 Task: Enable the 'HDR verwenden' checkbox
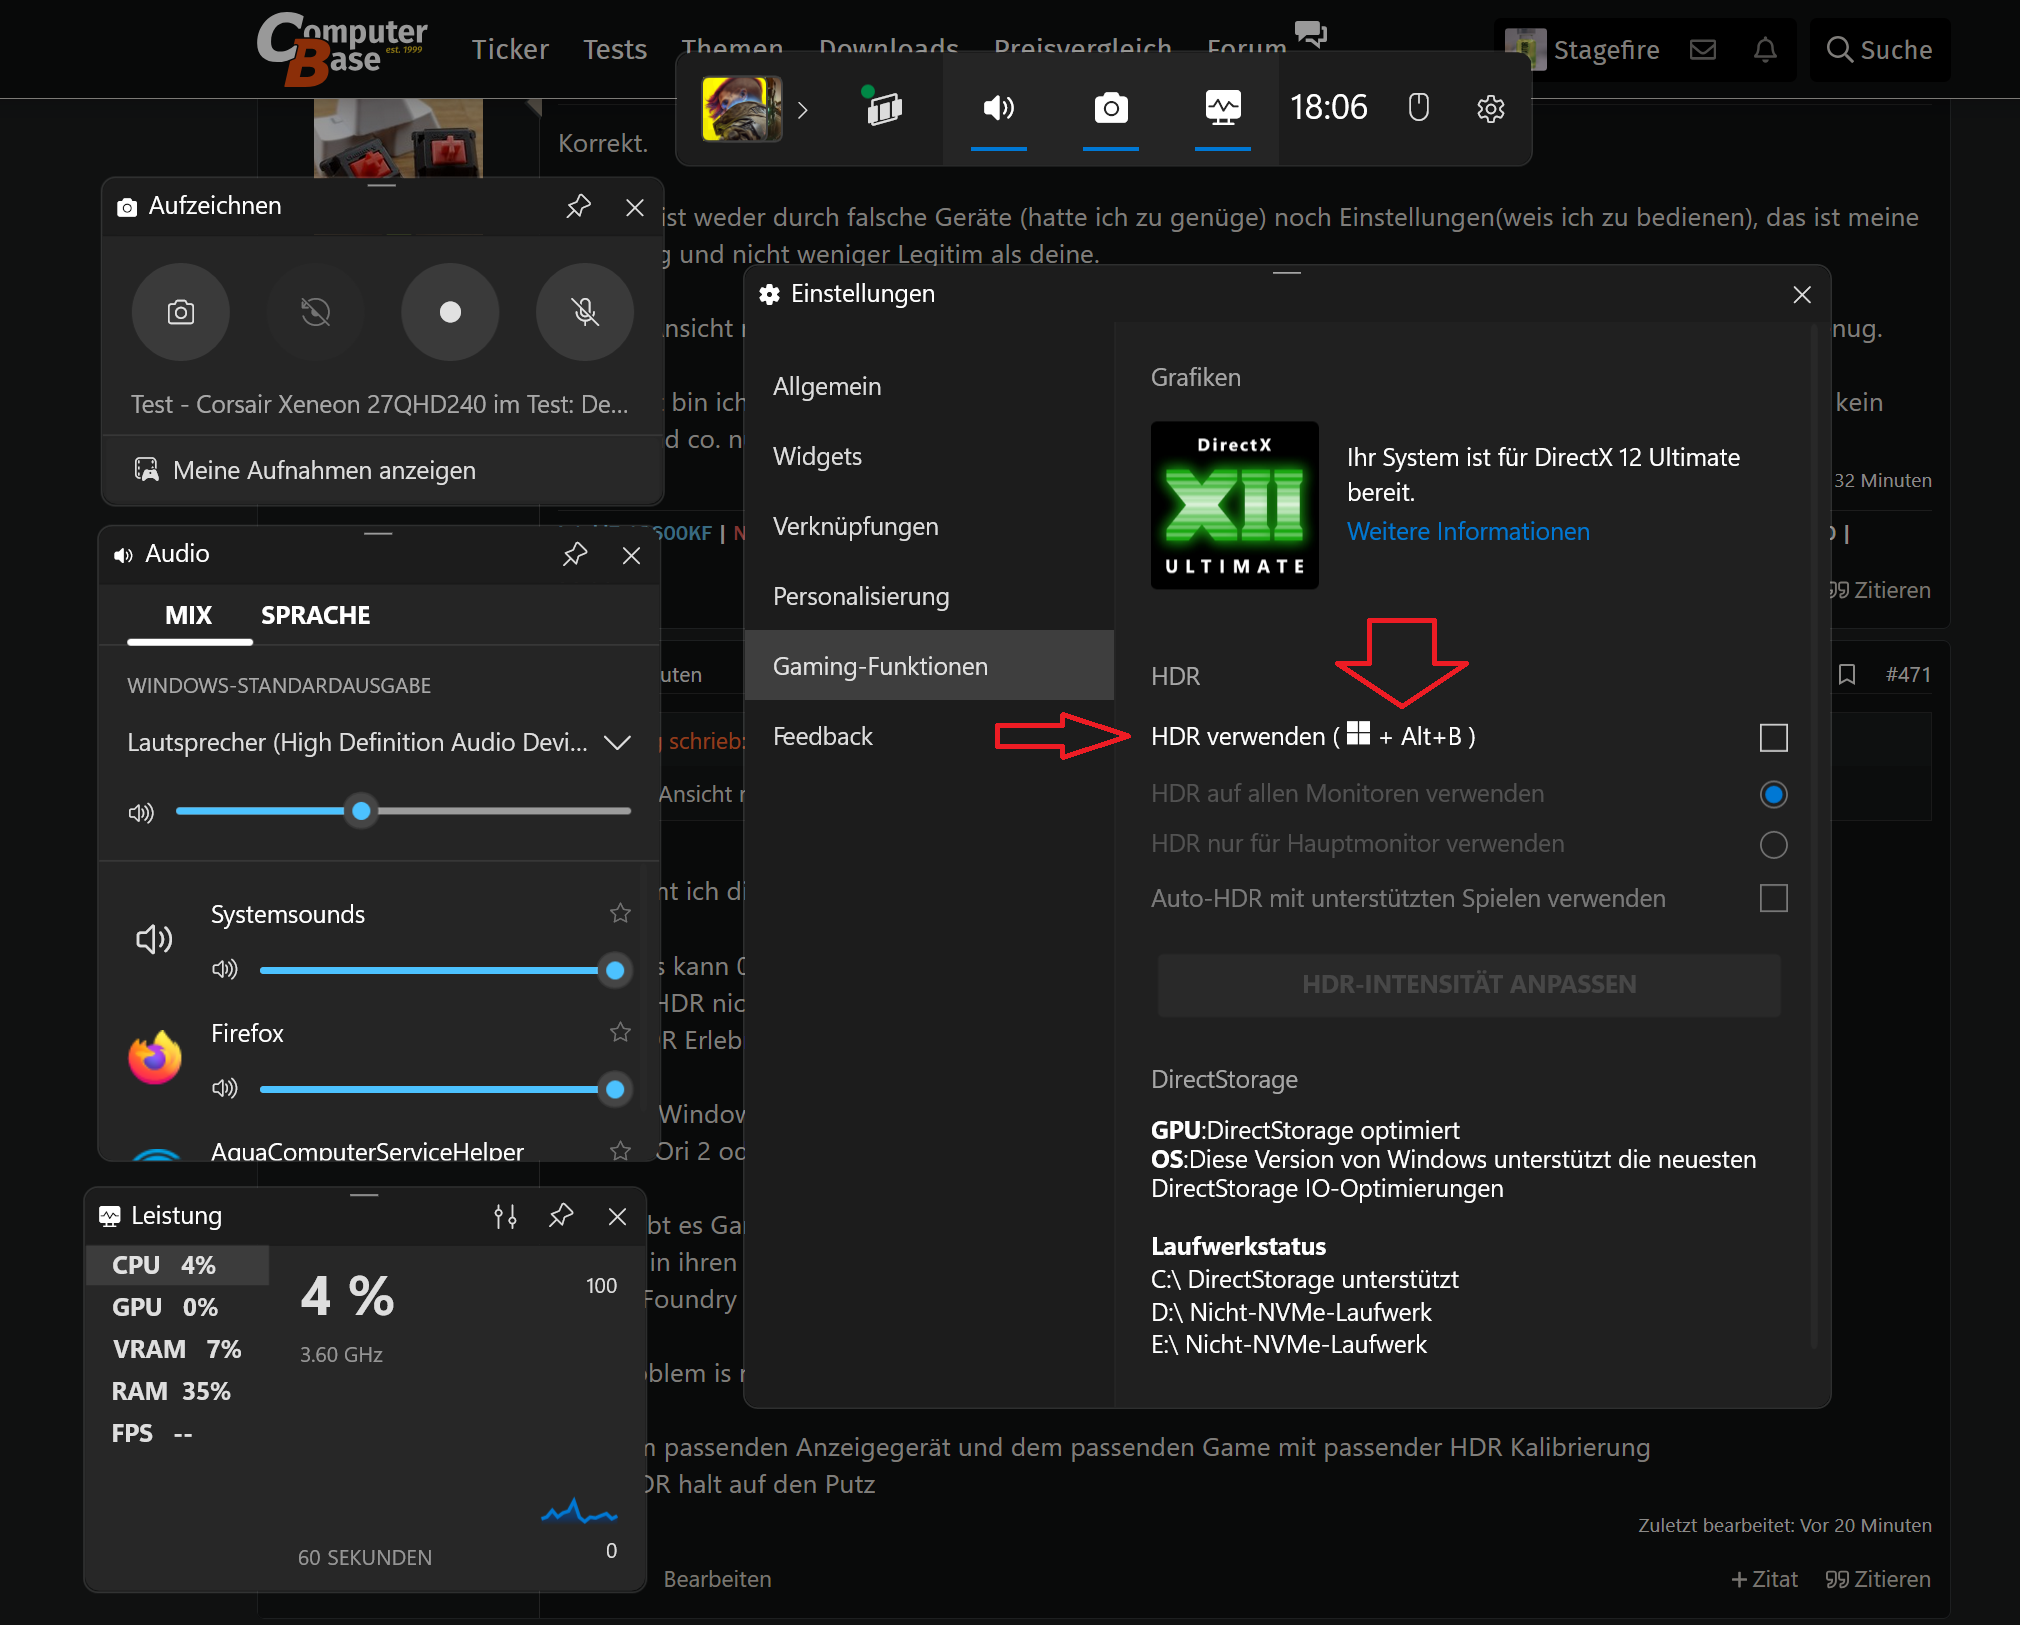coord(1774,738)
